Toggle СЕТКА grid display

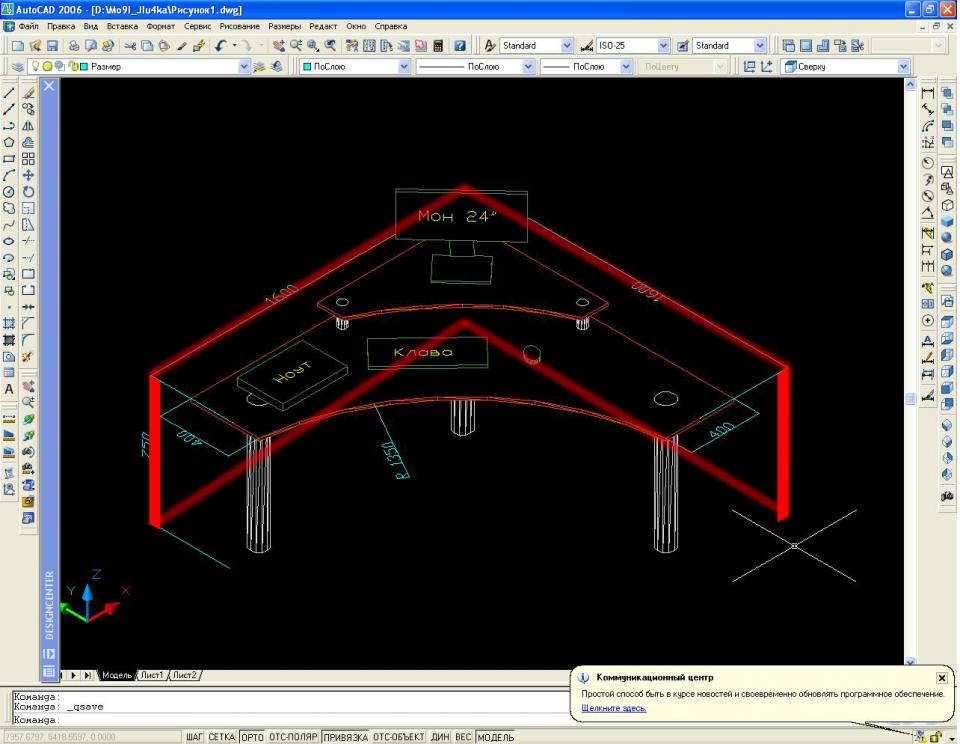(x=222, y=737)
